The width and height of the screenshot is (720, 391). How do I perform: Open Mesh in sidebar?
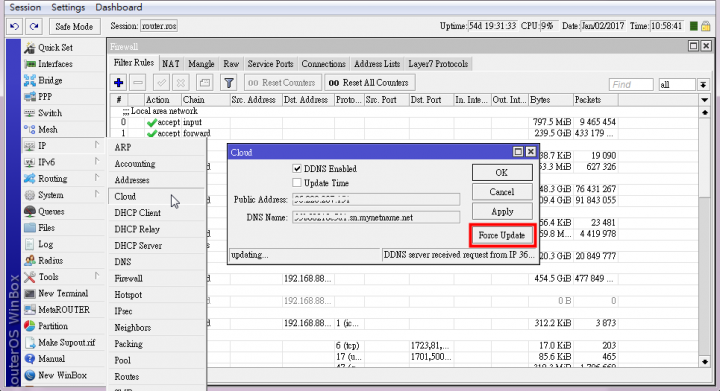pyautogui.click(x=48, y=130)
